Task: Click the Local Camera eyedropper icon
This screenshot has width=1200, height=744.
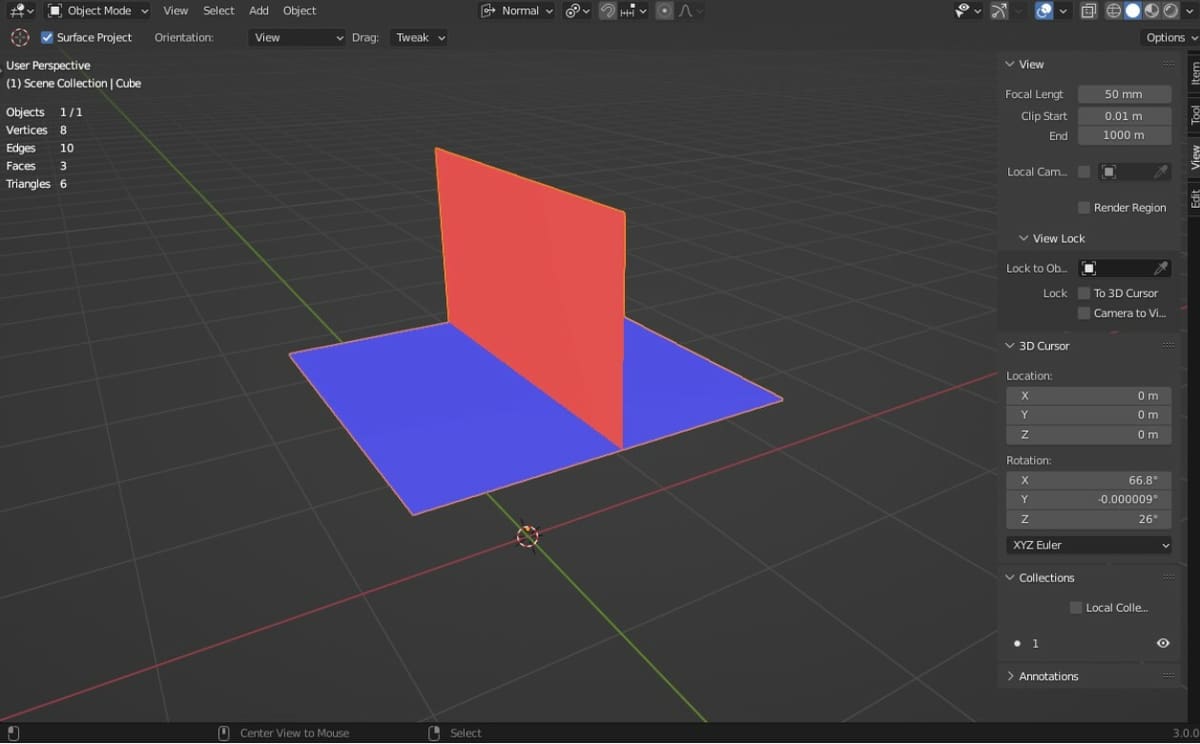Action: click(x=1160, y=172)
